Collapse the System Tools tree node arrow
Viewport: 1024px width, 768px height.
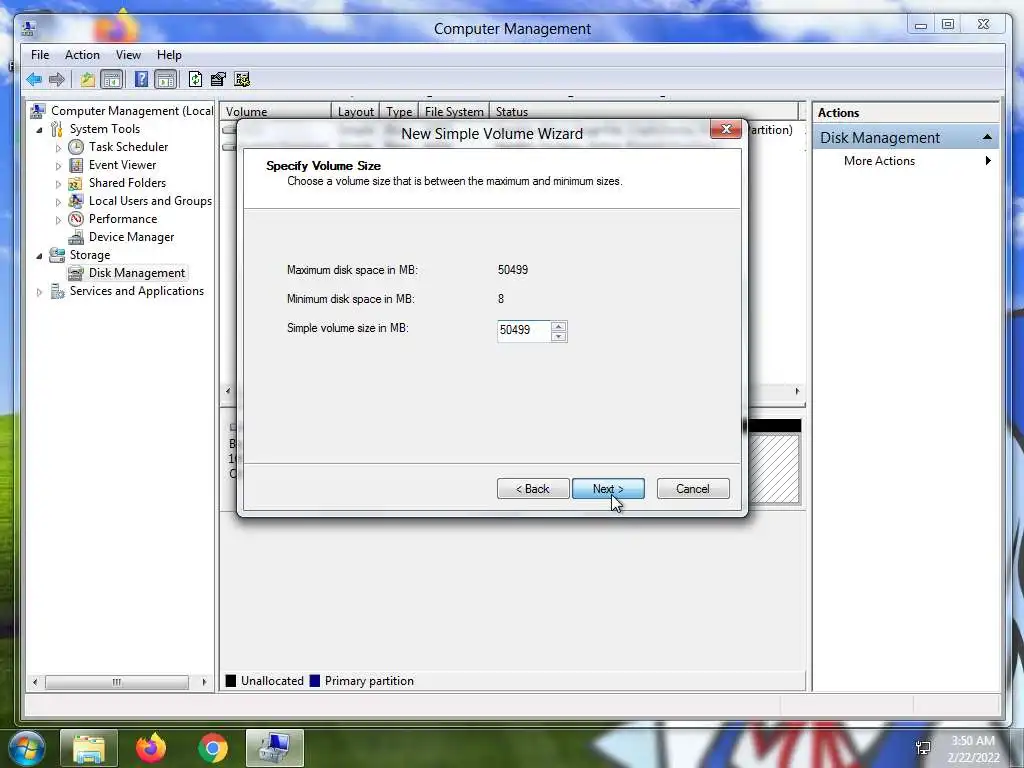coord(40,130)
